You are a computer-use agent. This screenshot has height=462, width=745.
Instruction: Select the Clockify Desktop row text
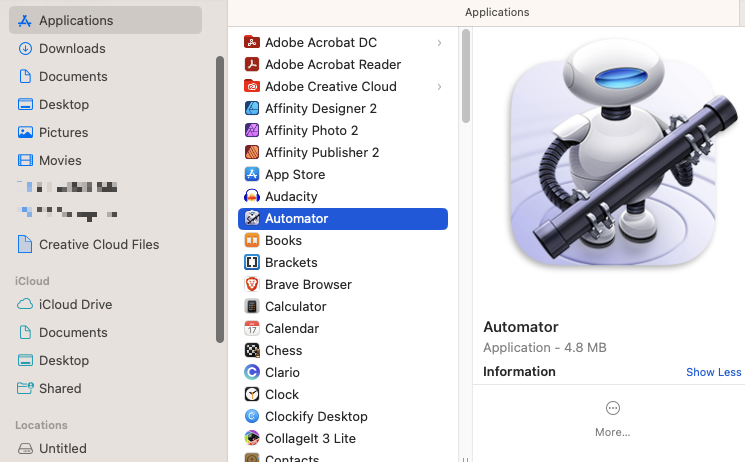tap(316, 416)
